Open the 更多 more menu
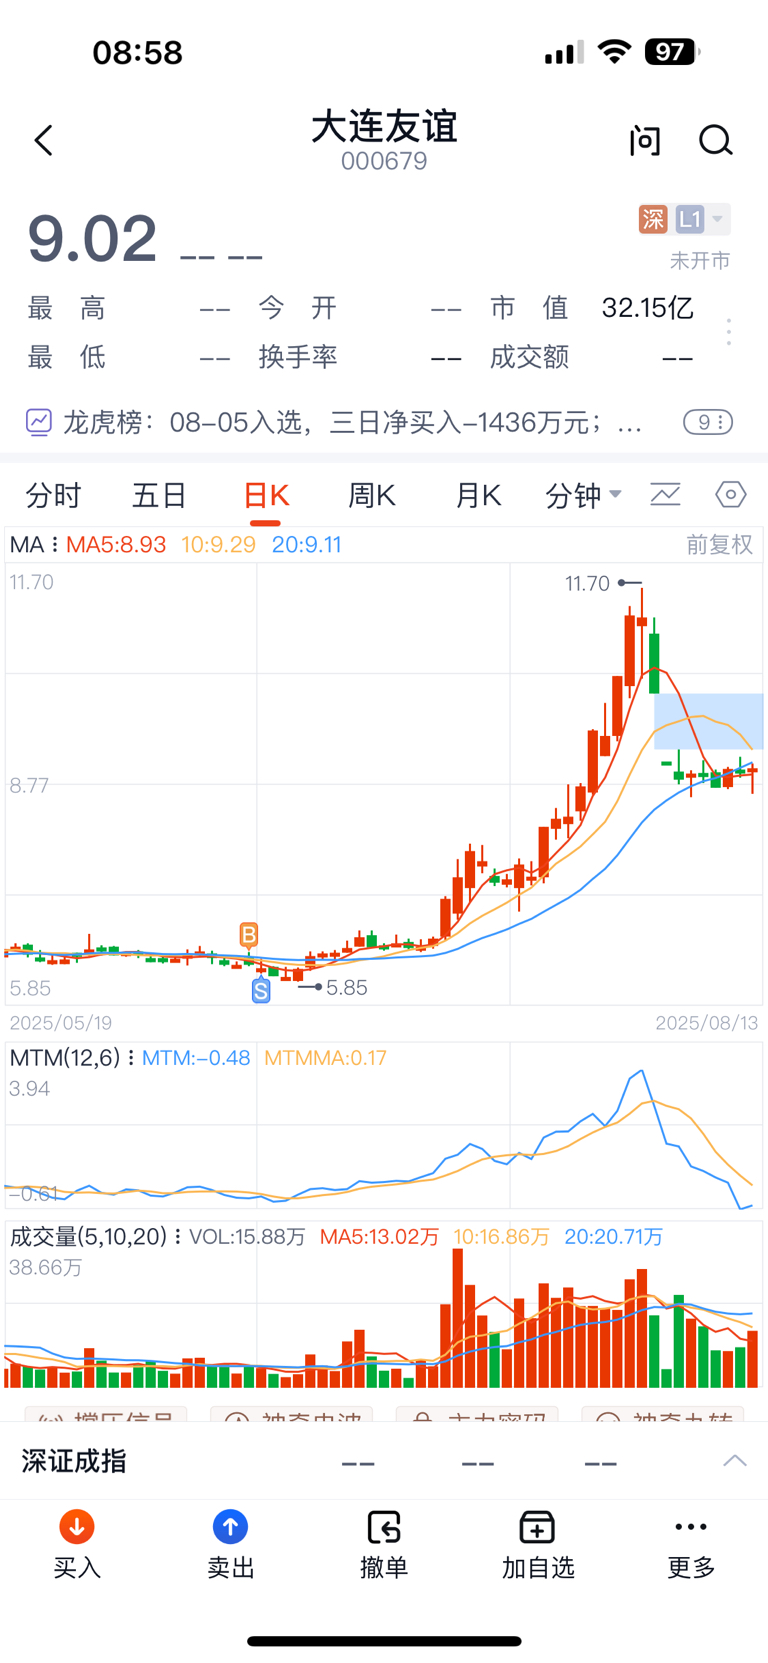Viewport: 768px width, 1663px height. click(691, 1545)
